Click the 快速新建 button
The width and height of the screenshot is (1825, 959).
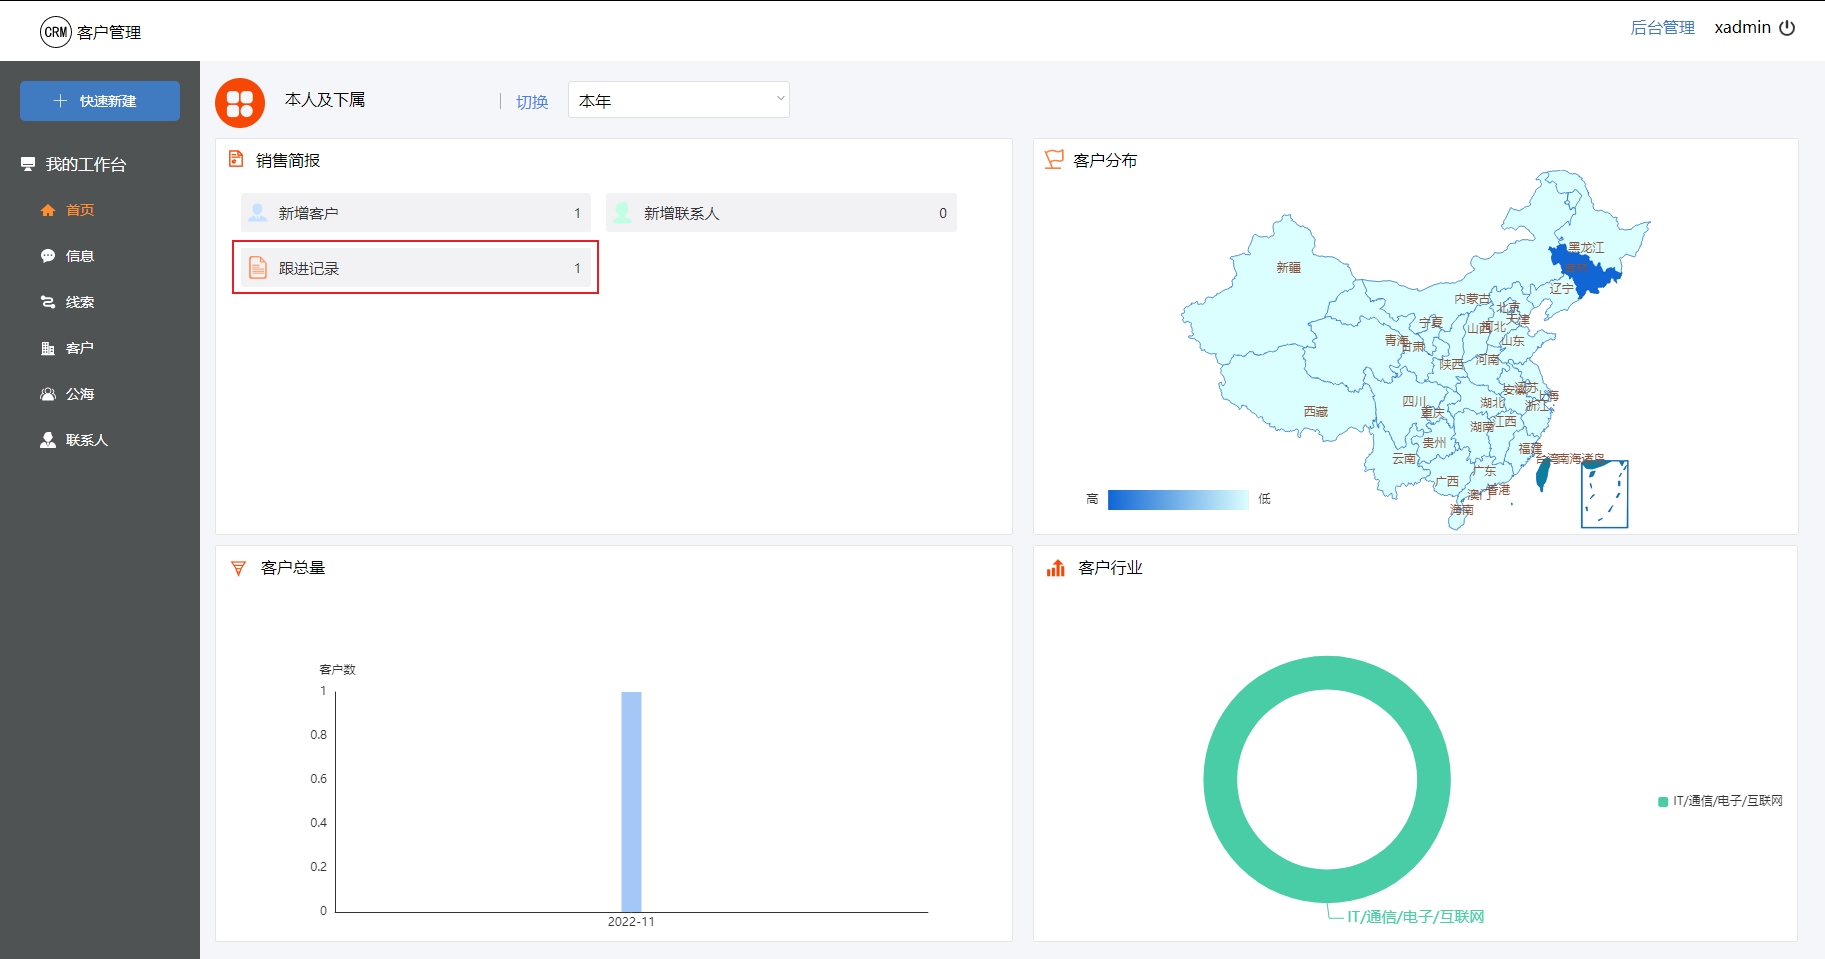pos(100,101)
